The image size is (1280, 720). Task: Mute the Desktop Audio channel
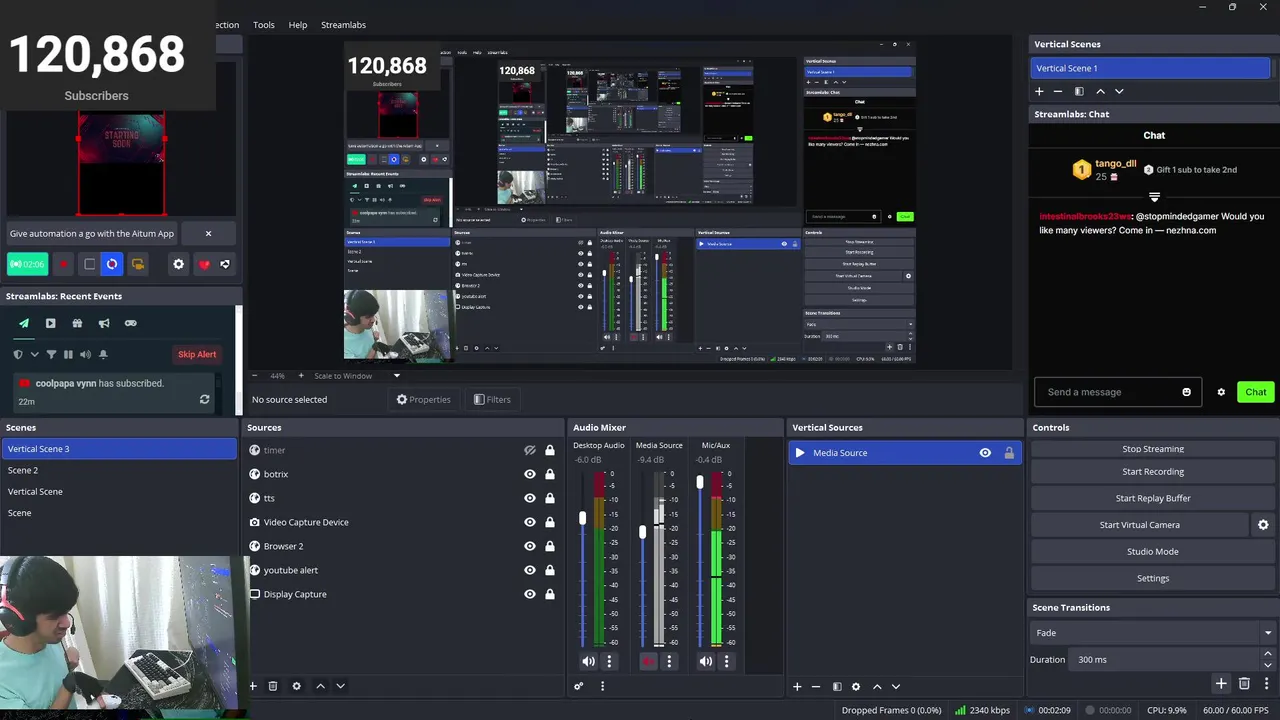pos(588,661)
